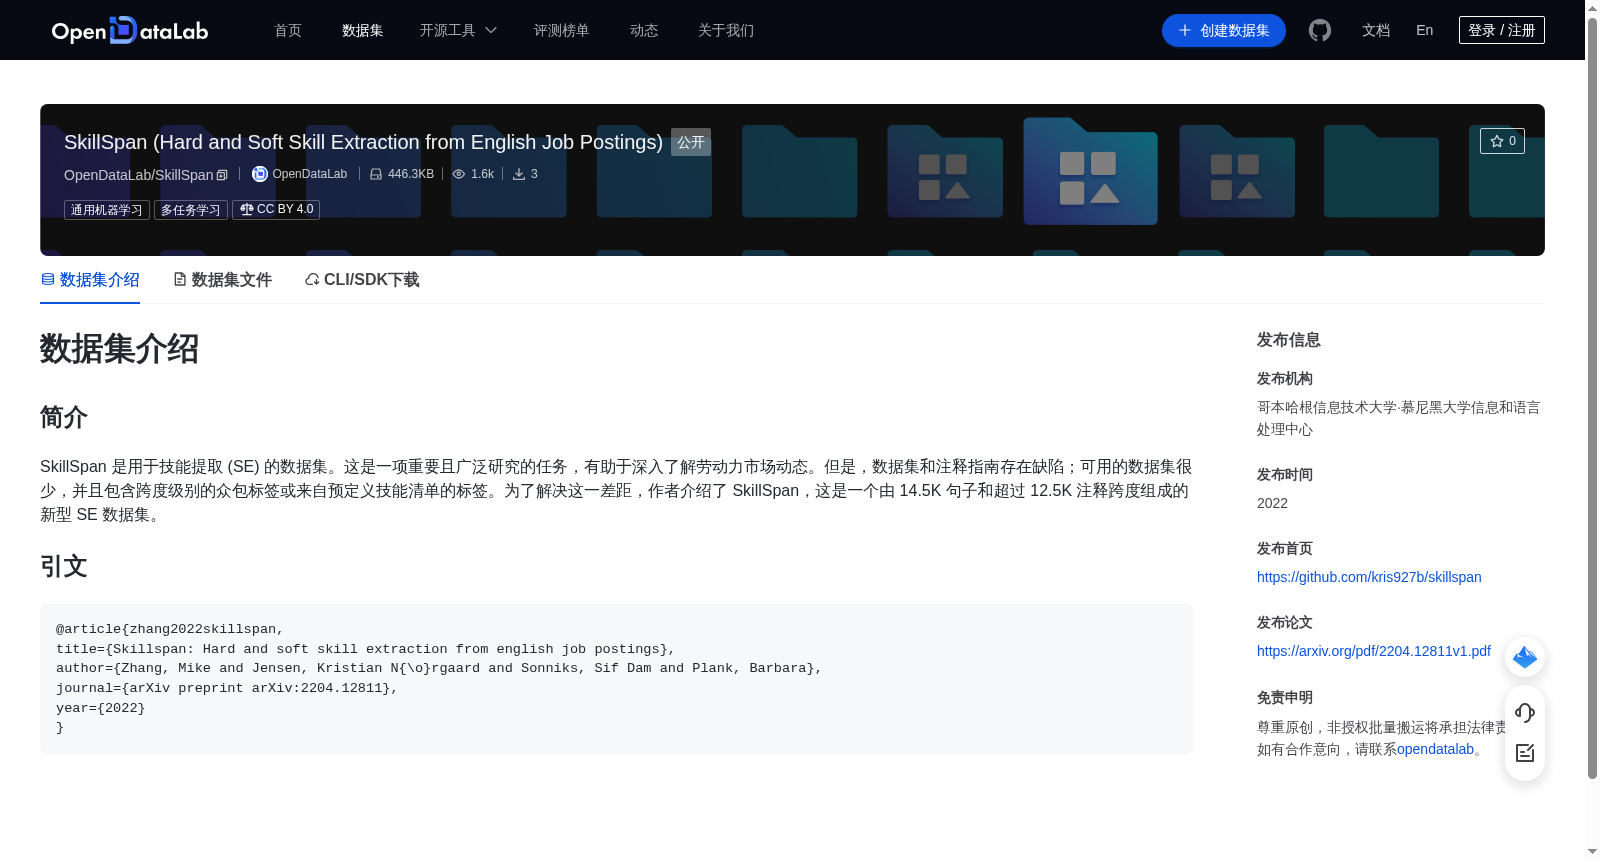Click the 创建数据集 button
The width and height of the screenshot is (1600, 861).
(x=1224, y=30)
